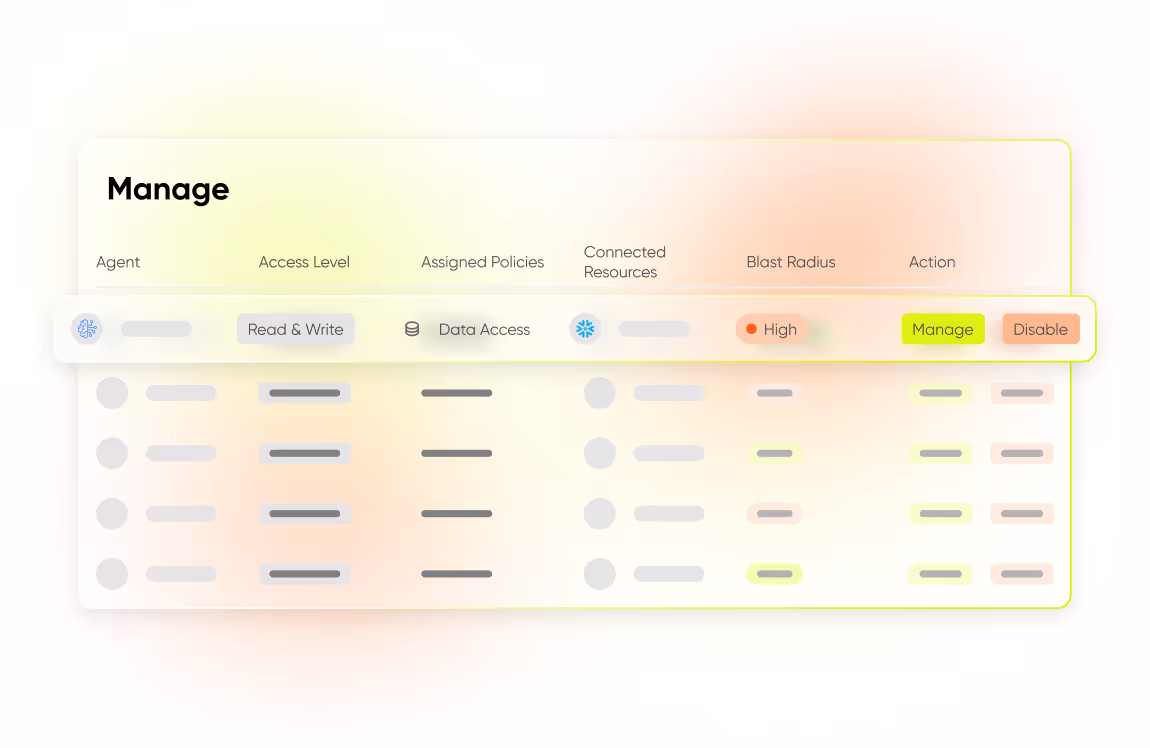Image resolution: width=1150 pixels, height=748 pixels.
Task: Click the Access Level column header
Action: pos(304,262)
